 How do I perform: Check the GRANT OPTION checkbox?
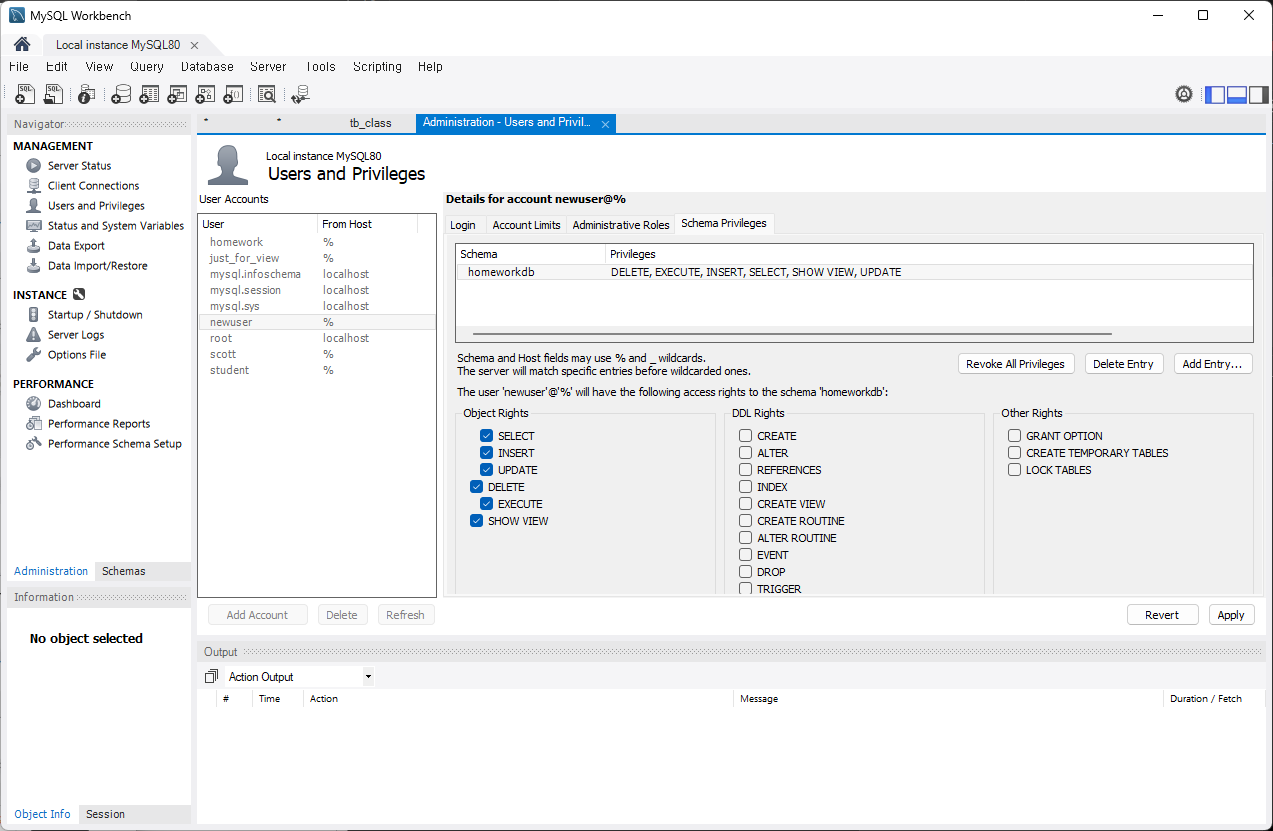tap(1015, 436)
